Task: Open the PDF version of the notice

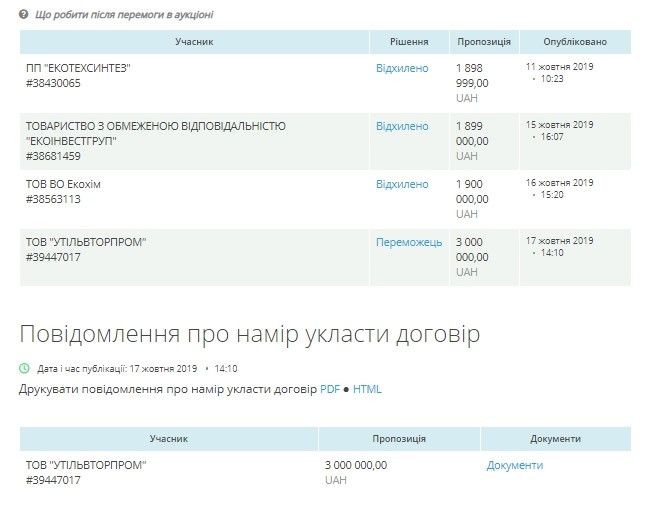Action: coord(330,389)
